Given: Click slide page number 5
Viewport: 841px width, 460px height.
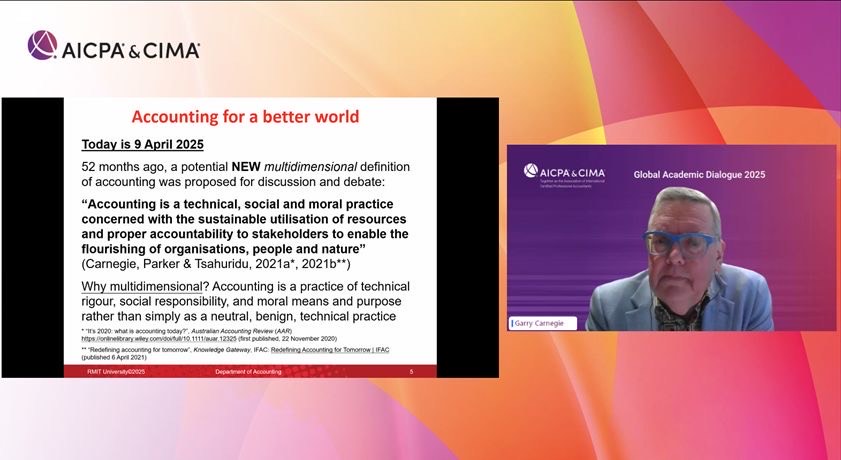Looking at the screenshot, I should click(411, 372).
